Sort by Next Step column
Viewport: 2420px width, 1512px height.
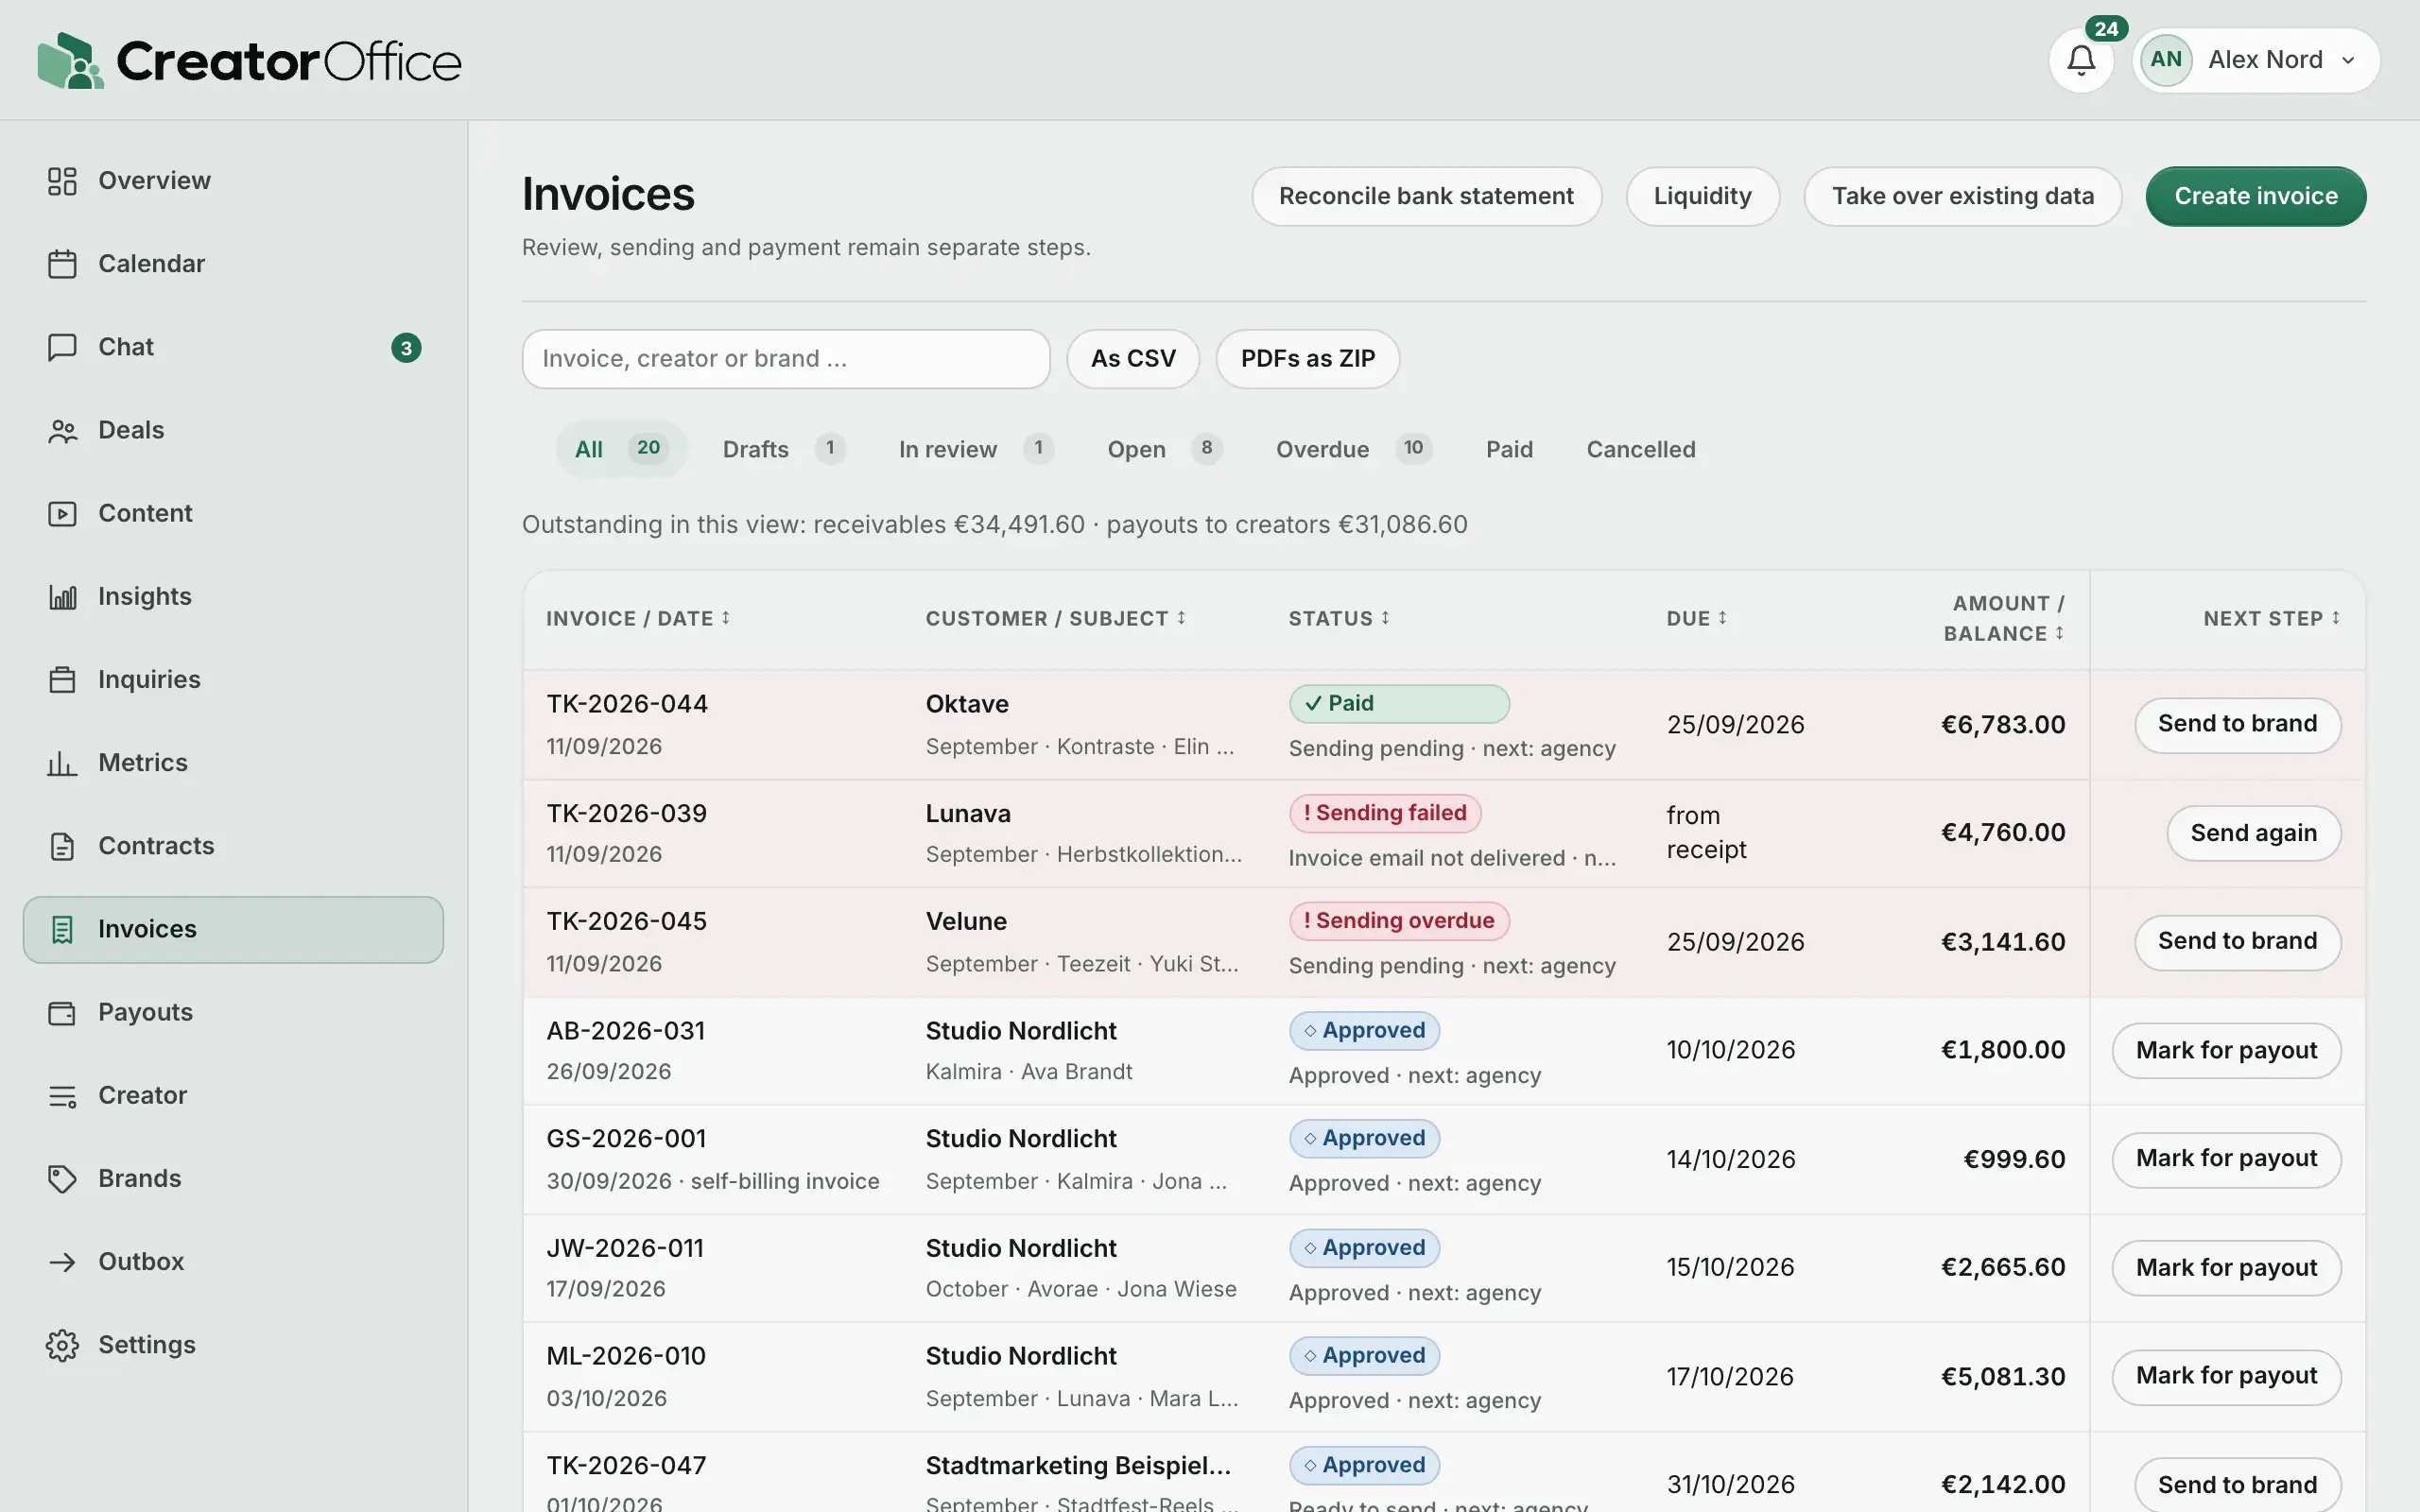tap(2272, 618)
